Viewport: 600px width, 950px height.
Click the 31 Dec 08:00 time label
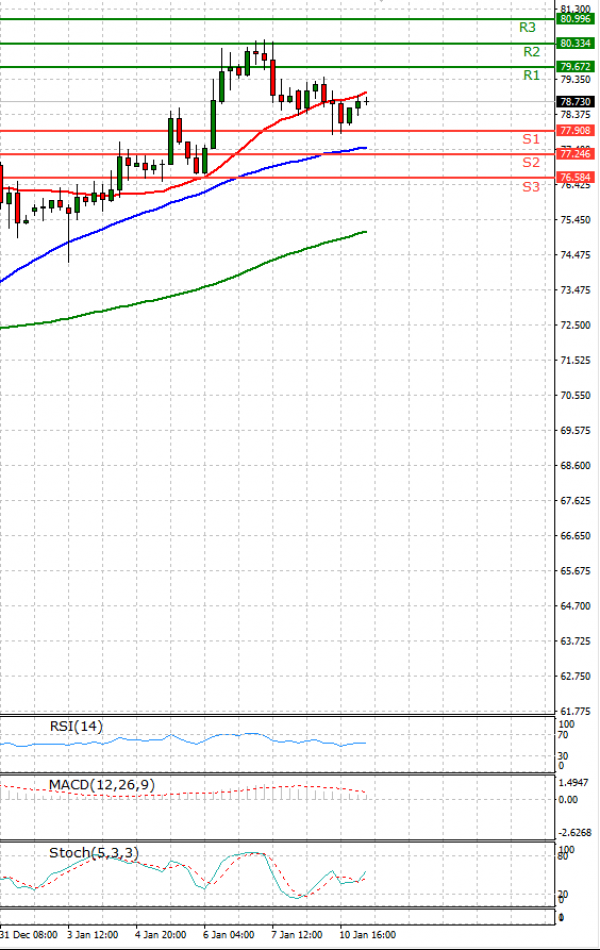(x=28, y=935)
